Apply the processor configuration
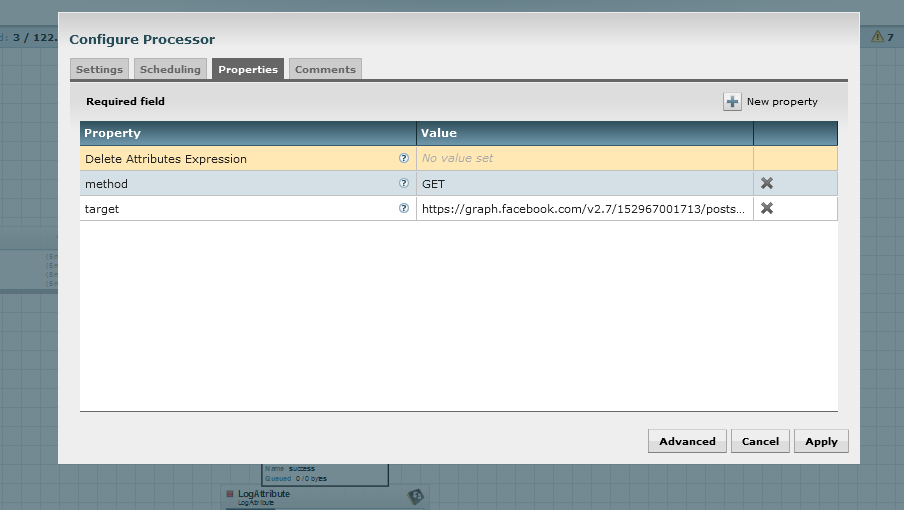Viewport: 907px width, 512px height. (x=821, y=441)
